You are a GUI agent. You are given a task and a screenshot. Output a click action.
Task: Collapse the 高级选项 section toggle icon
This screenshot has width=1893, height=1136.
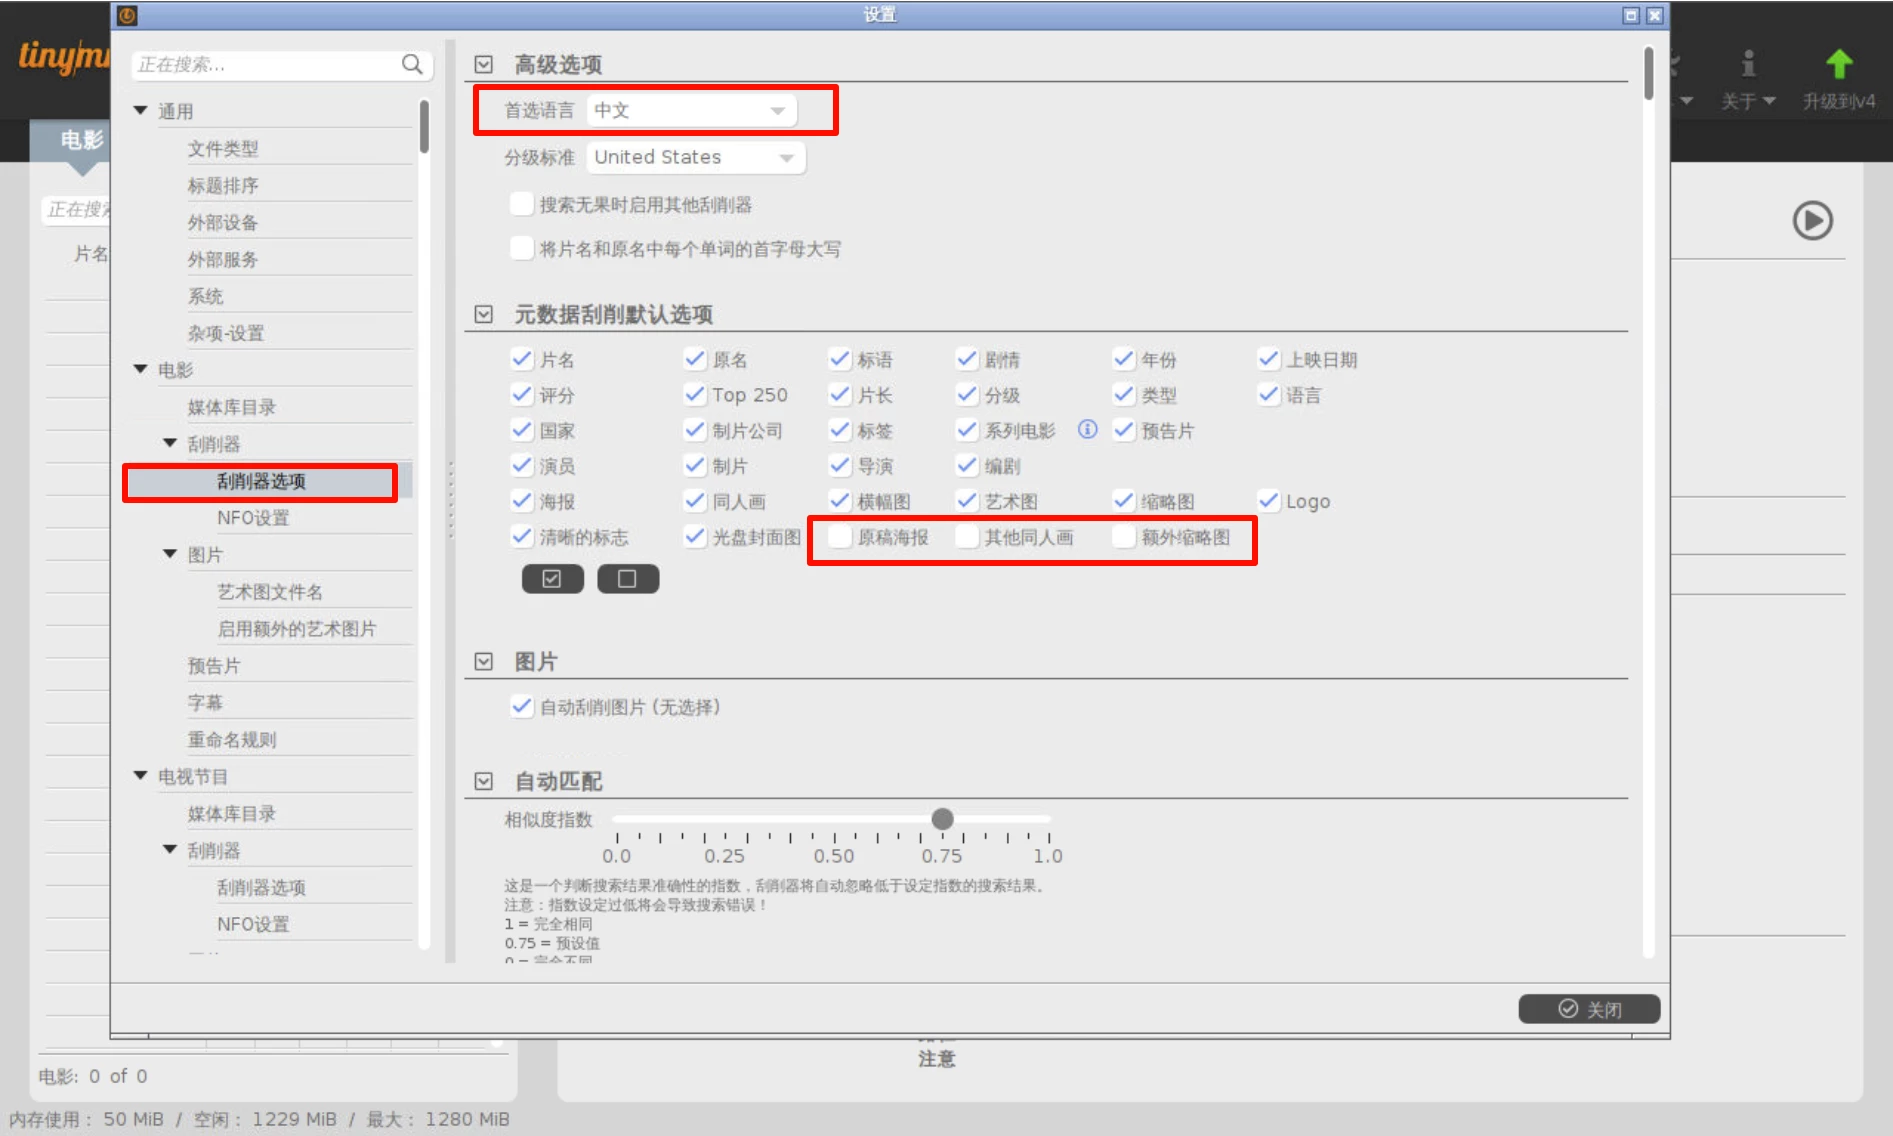click(484, 65)
